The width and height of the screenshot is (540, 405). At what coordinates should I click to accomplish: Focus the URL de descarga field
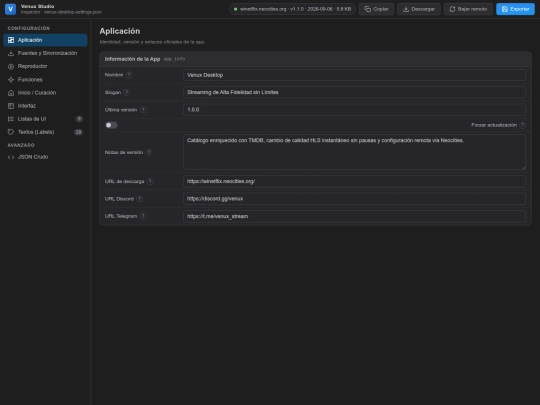click(354, 181)
